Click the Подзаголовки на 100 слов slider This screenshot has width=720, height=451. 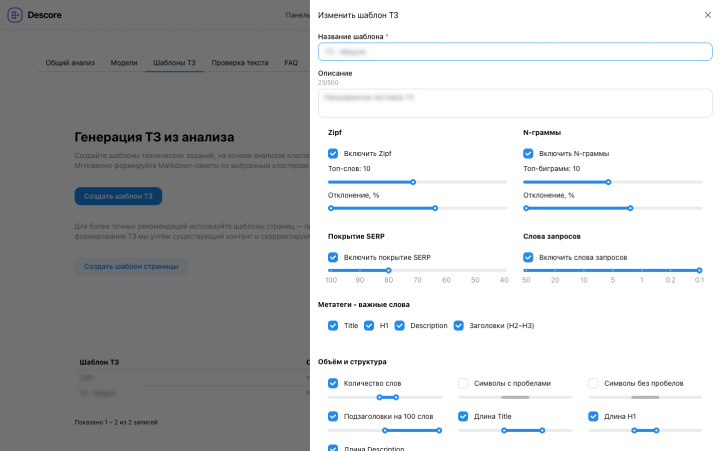(385, 430)
